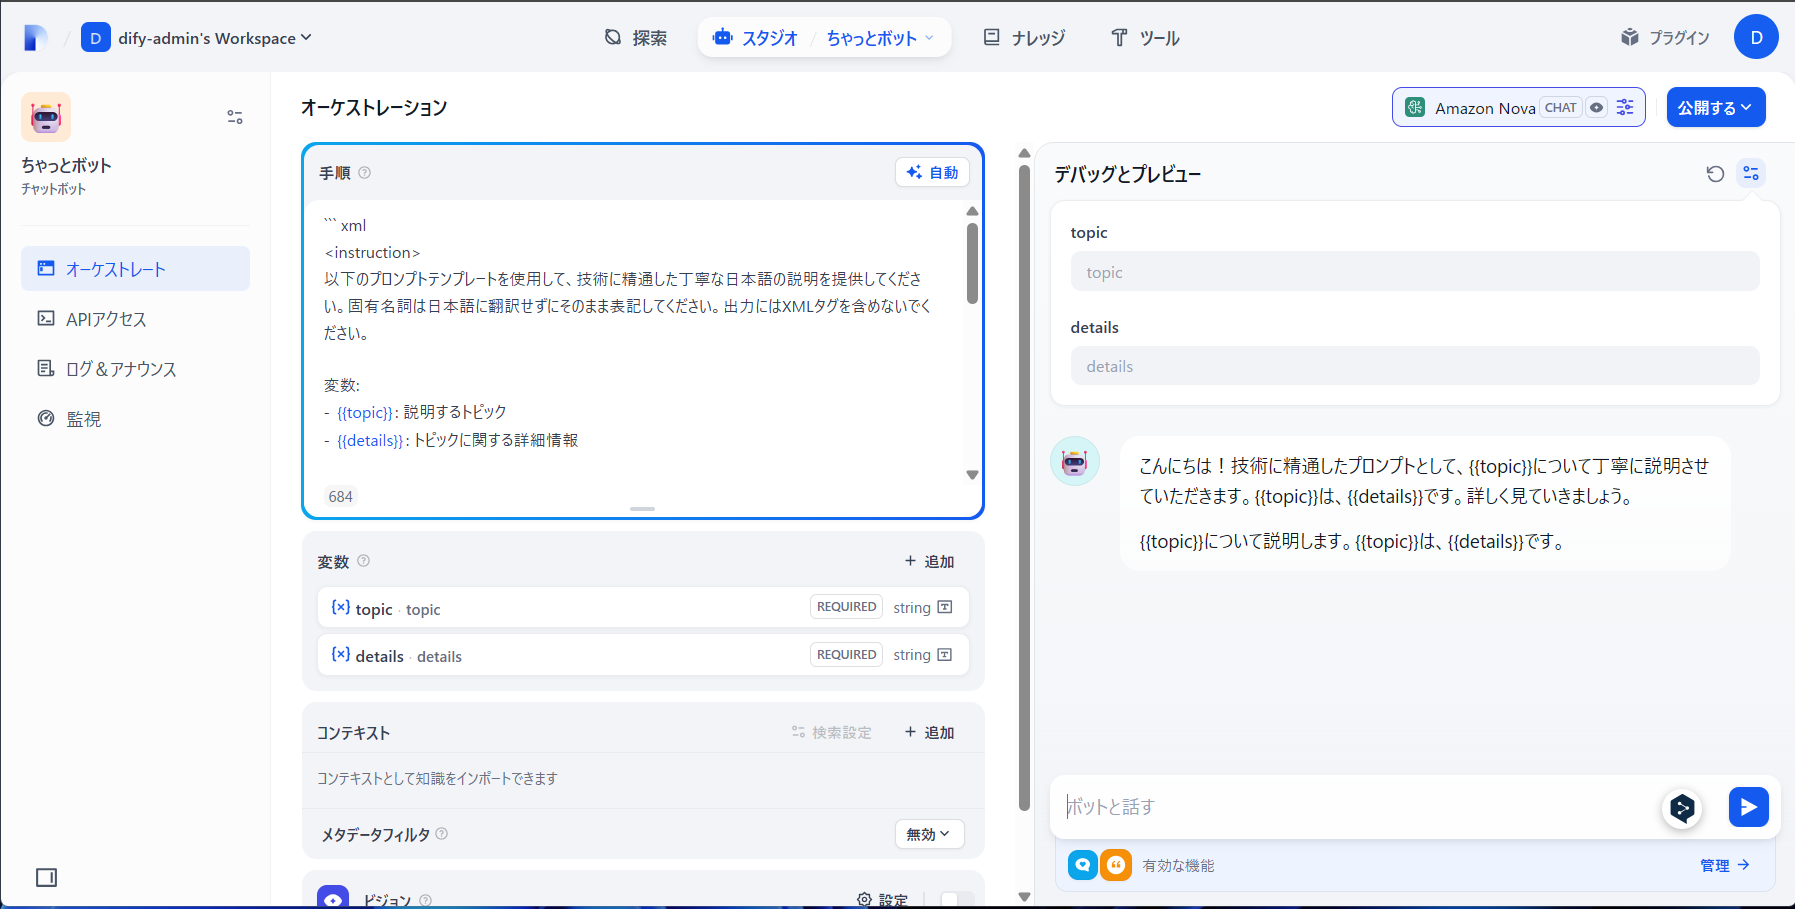This screenshot has width=1795, height=909.
Task: Click prompt editor scroll down arrow
Action: pos(972,475)
